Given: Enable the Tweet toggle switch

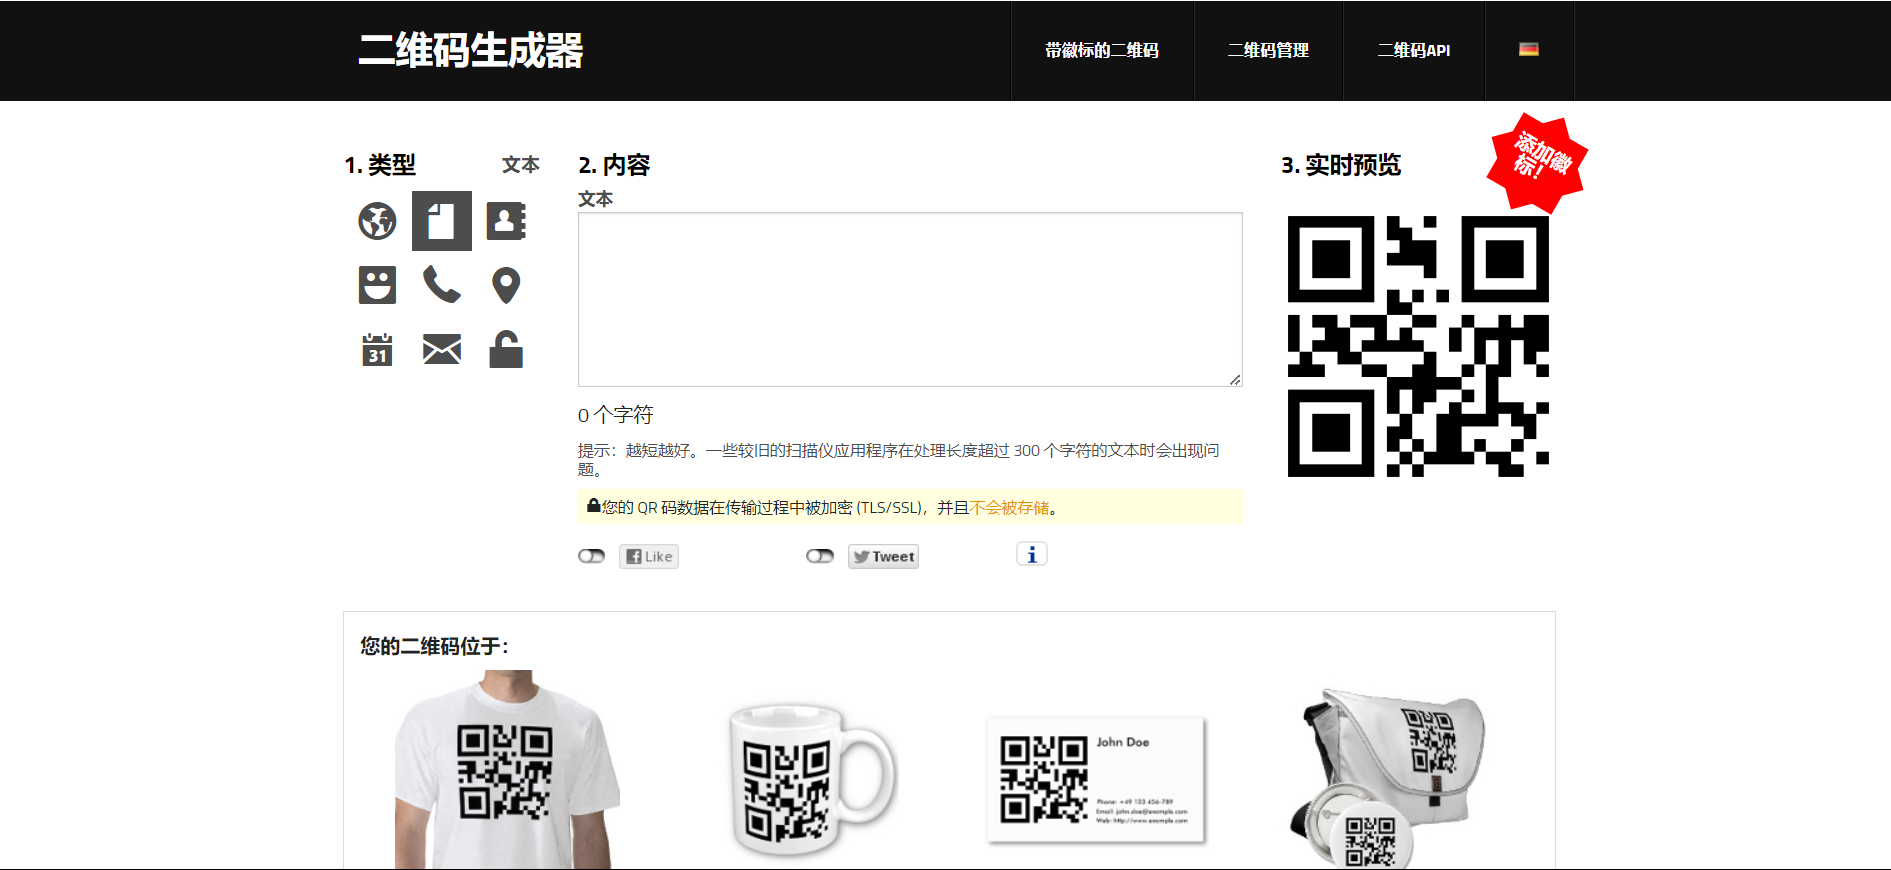Looking at the screenshot, I should (819, 556).
